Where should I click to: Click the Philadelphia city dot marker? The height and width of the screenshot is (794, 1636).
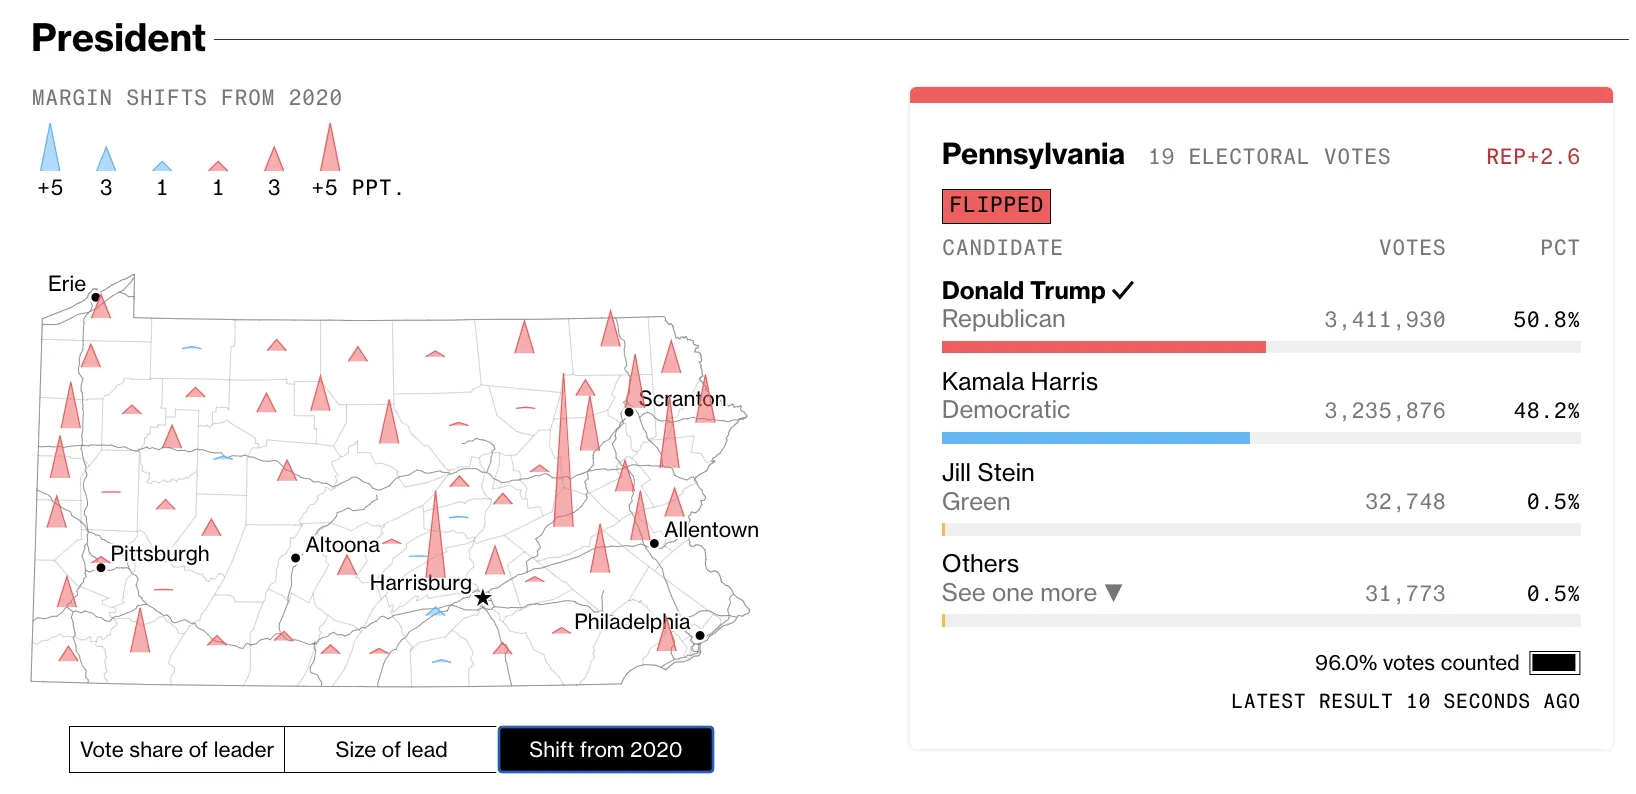(700, 636)
